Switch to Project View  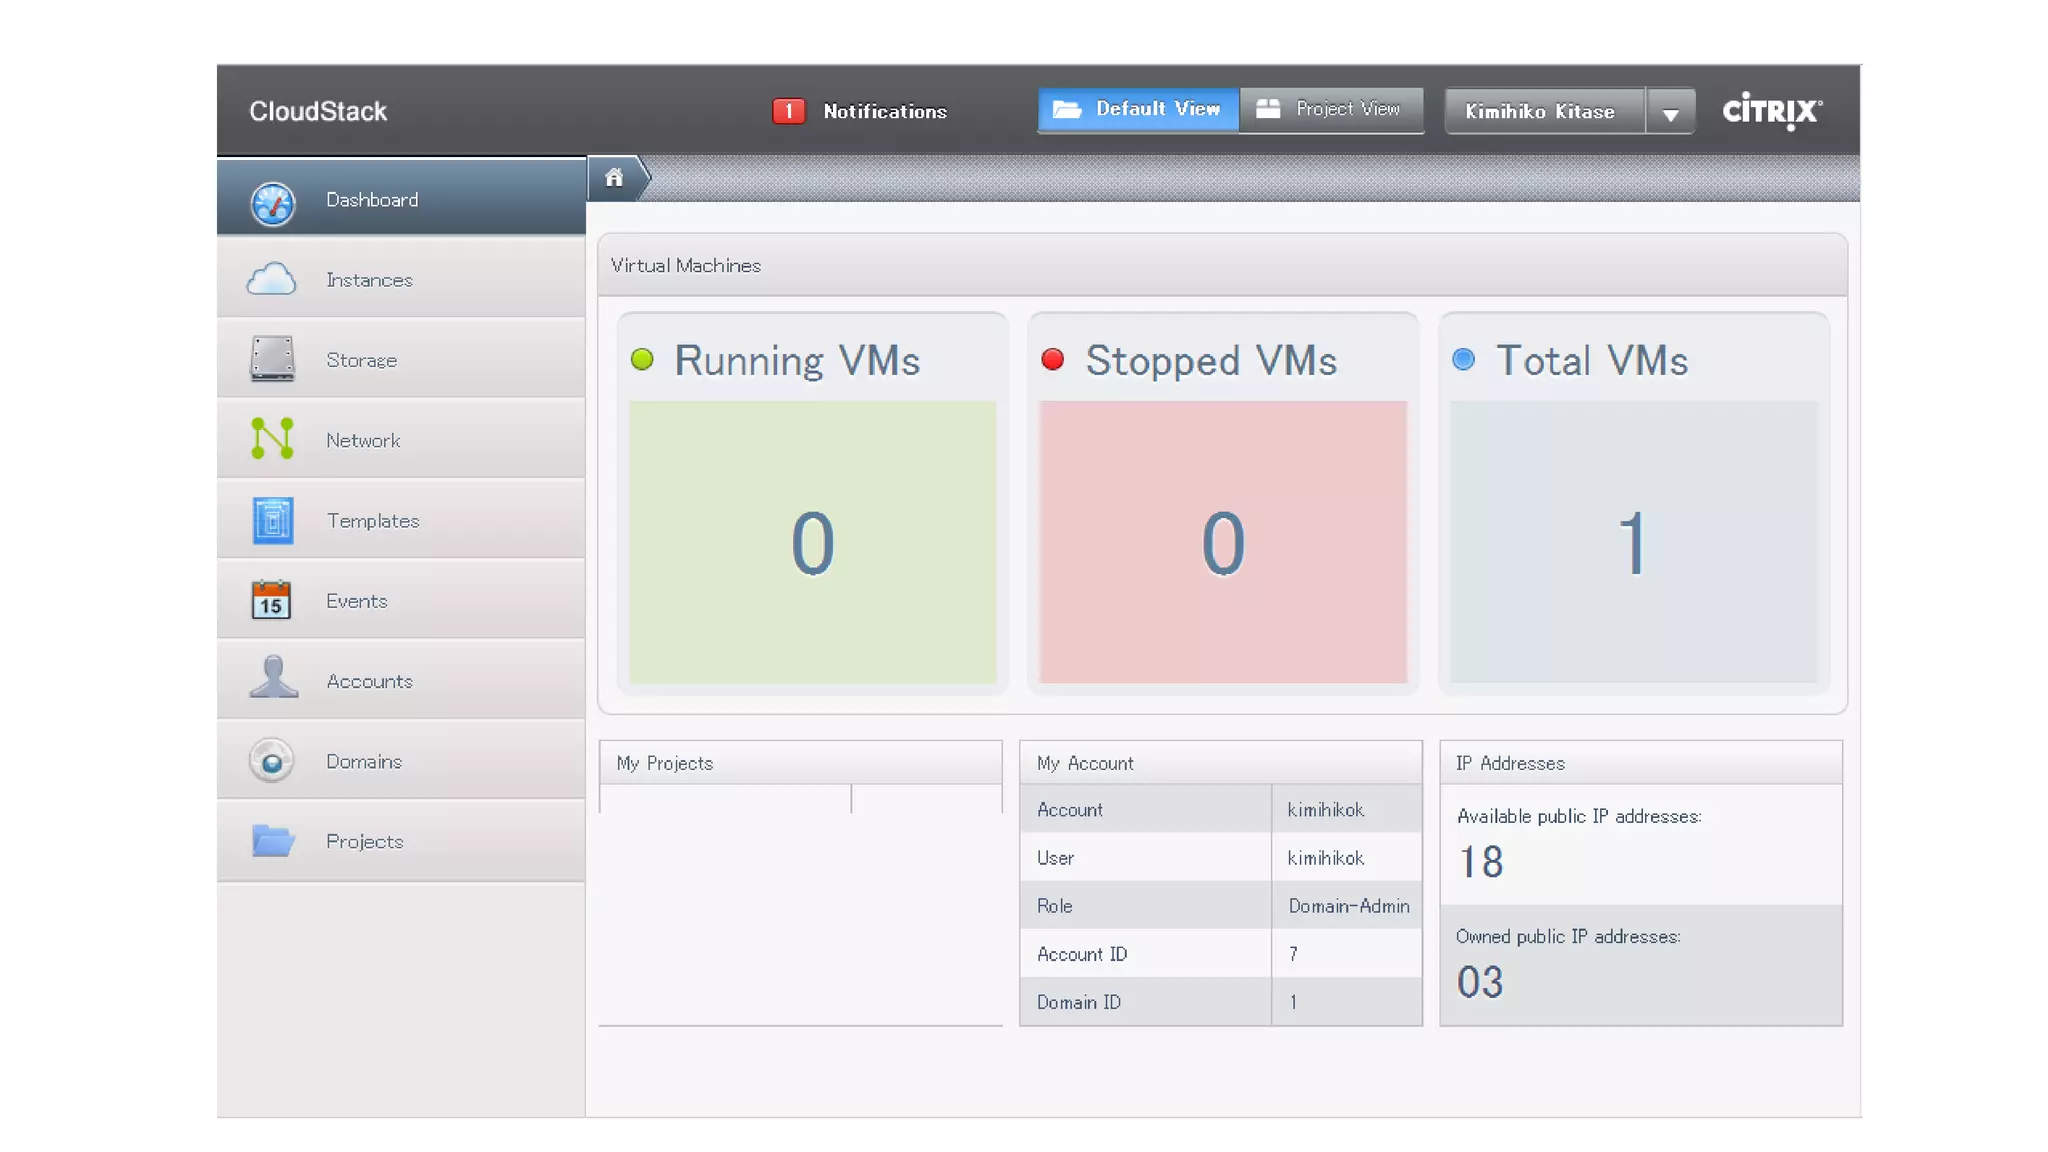[1330, 109]
